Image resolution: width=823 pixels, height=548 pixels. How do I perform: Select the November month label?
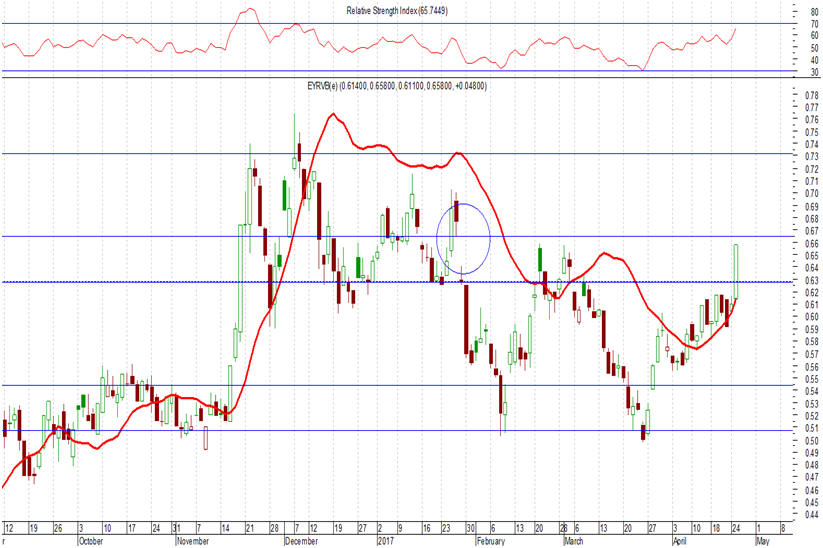[193, 541]
